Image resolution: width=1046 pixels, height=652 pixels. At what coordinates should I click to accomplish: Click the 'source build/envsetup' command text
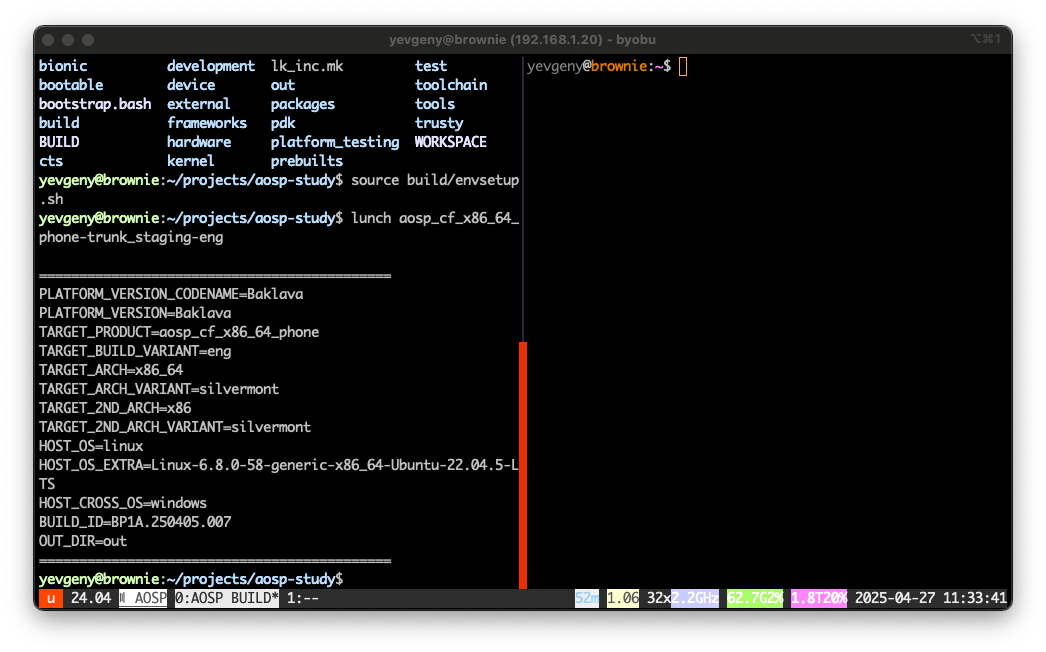435,180
